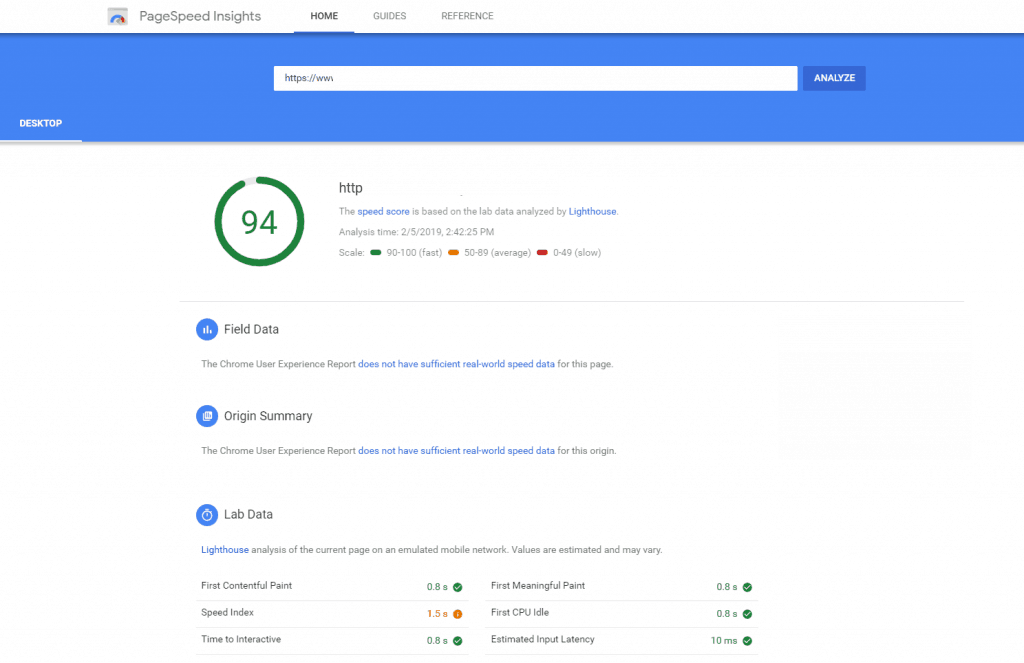
Task: Open the Lighthouse link under Lab Data
Action: click(225, 550)
